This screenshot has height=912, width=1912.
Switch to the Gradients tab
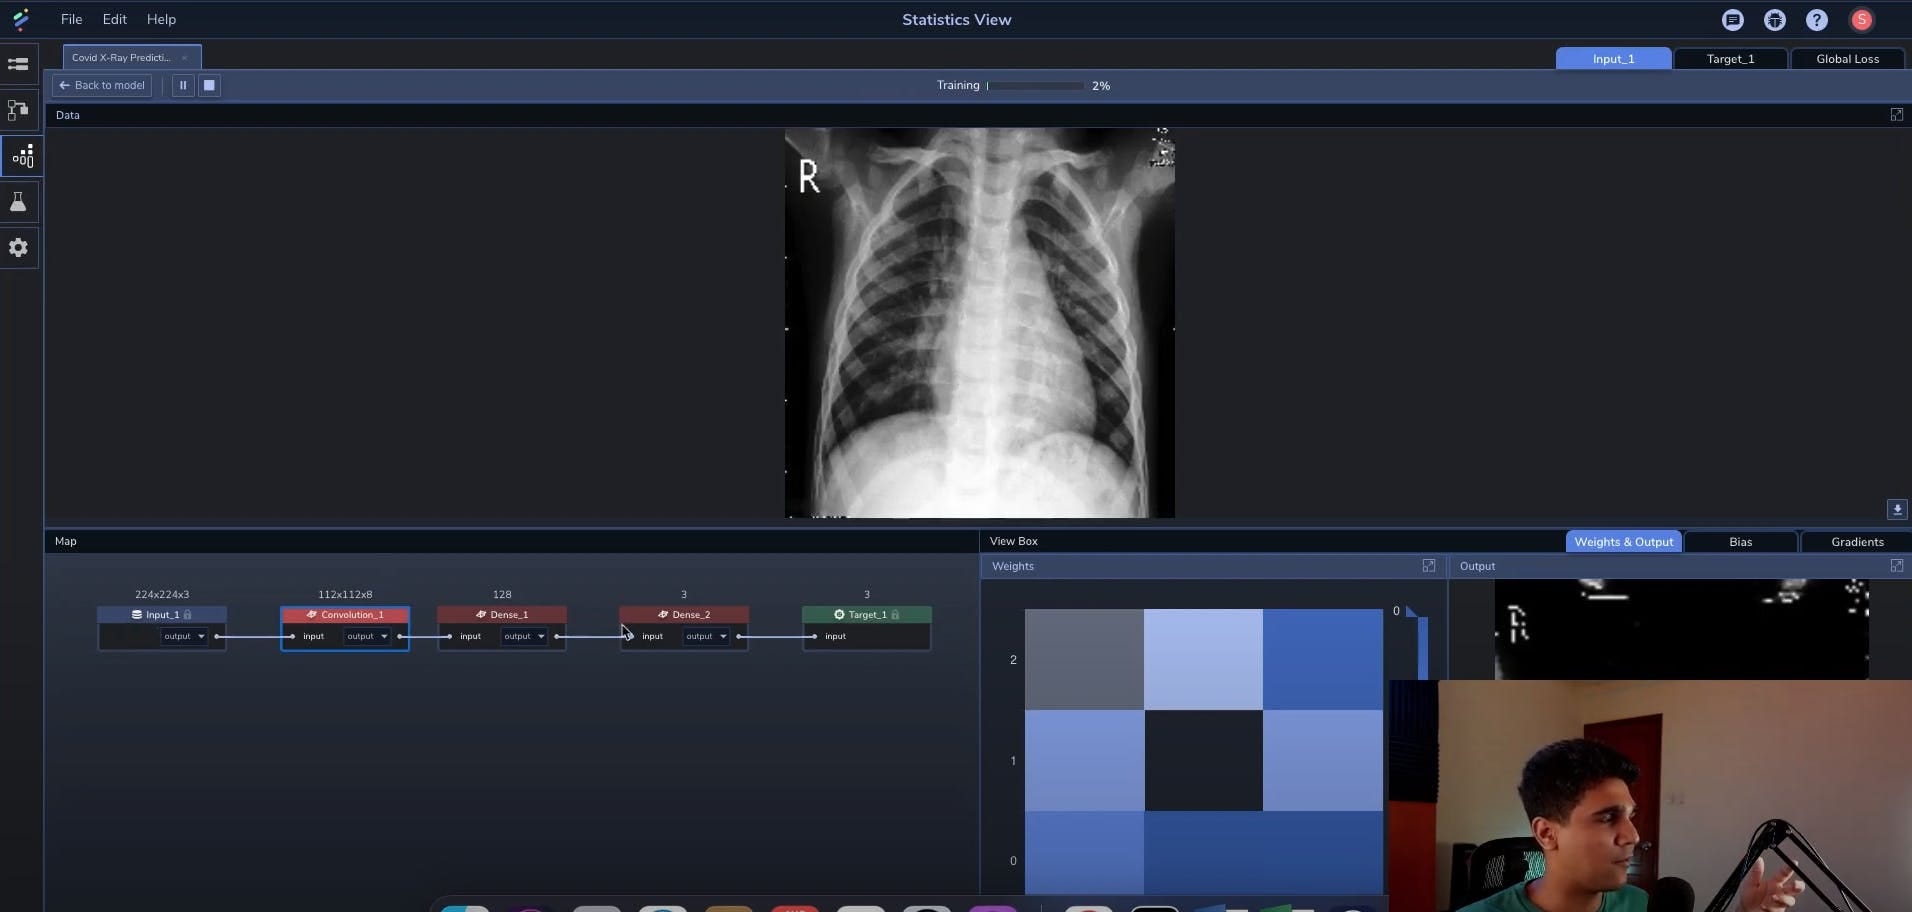pos(1856,542)
